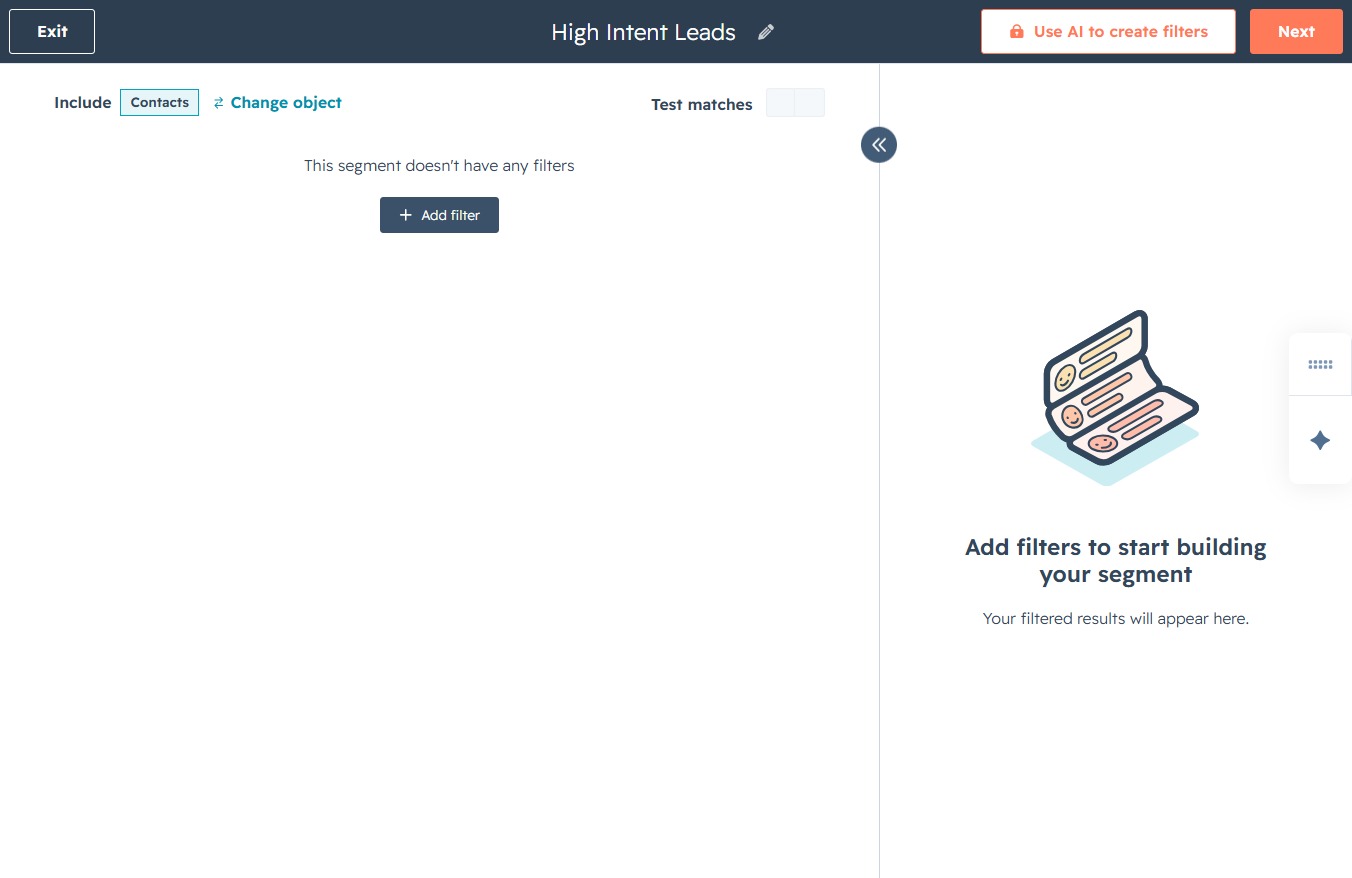Click the plus icon in Add filter
This screenshot has width=1352, height=878.
[x=405, y=215]
